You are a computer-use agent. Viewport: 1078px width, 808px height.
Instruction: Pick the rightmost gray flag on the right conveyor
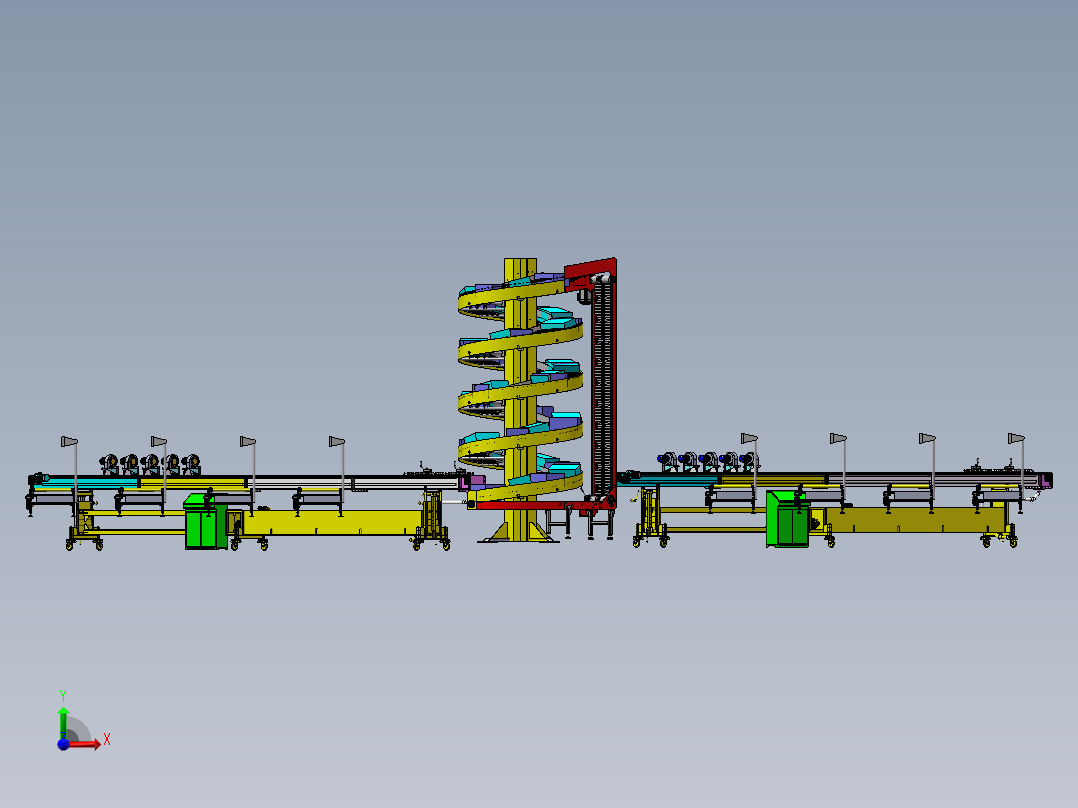(x=1016, y=438)
